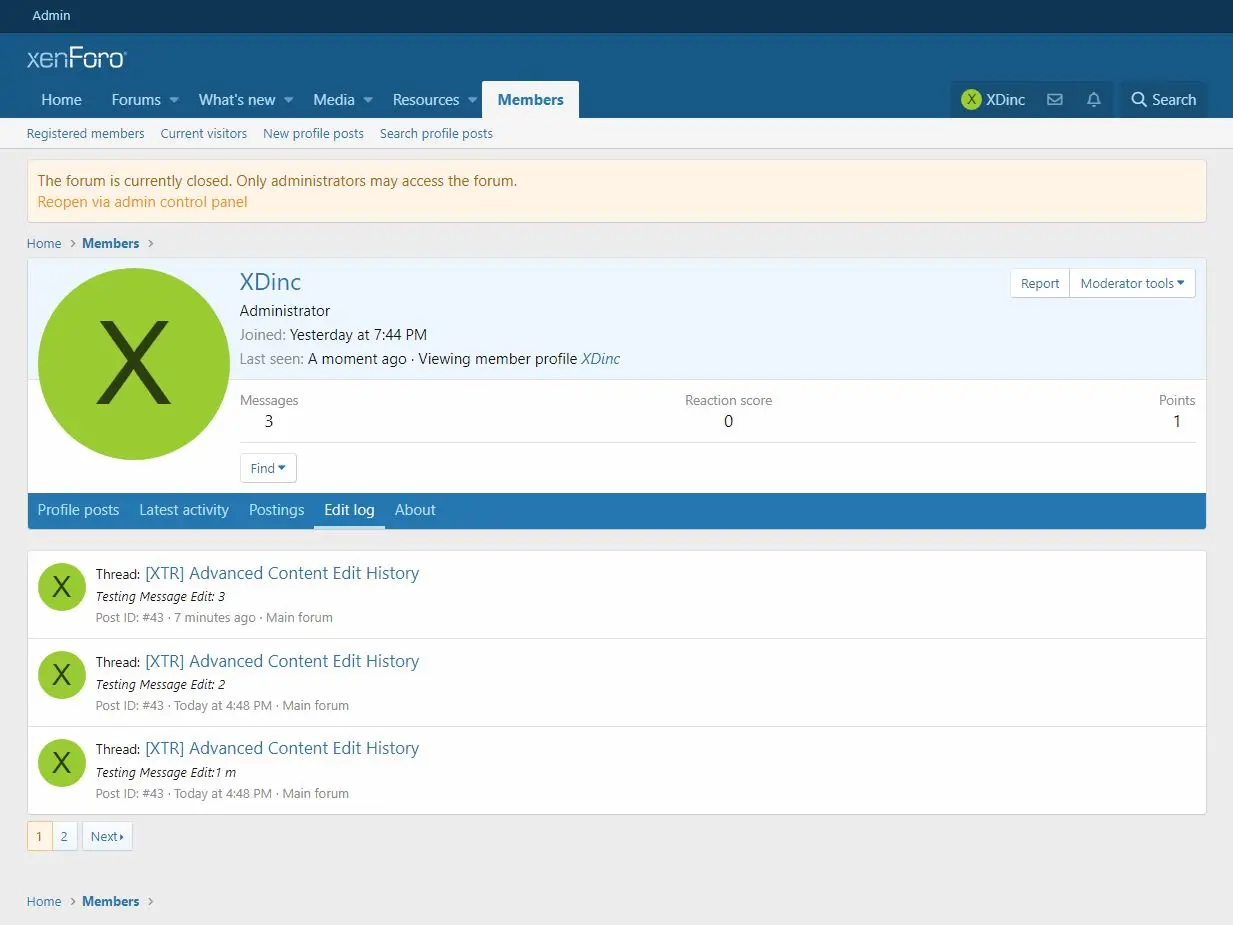Open XDinc account menu in navigation bar
The height and width of the screenshot is (925, 1233).
[x=993, y=100]
